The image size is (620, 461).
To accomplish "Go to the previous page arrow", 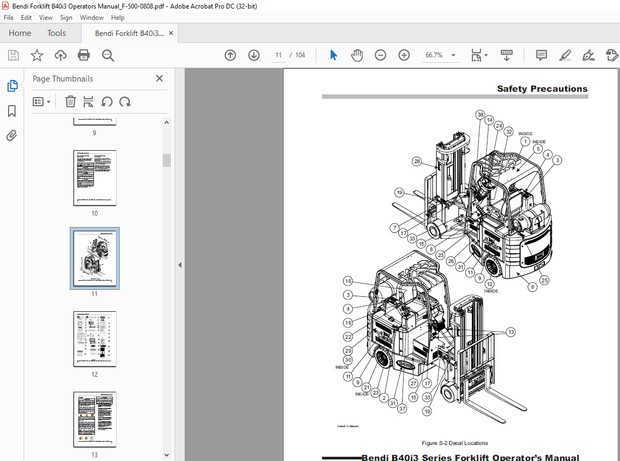I will click(230, 55).
